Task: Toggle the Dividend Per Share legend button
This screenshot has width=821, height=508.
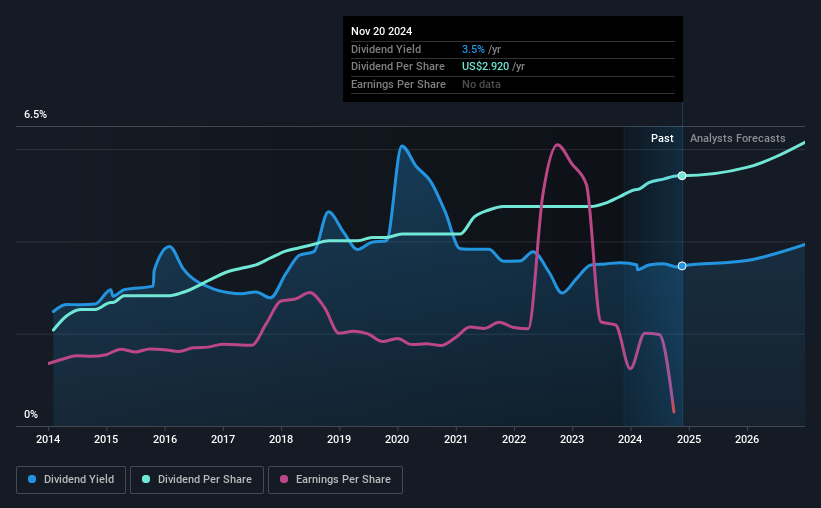Action: (197, 480)
